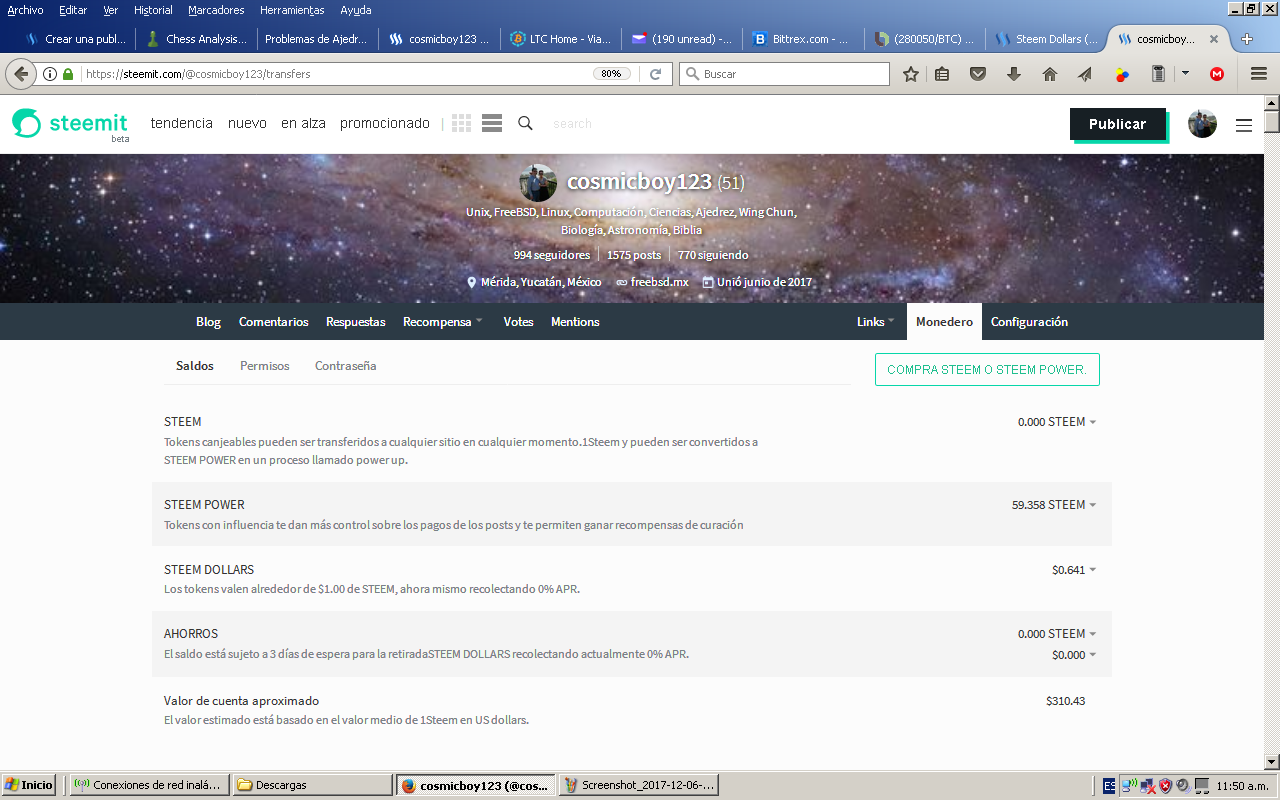Click the red M extension icon
Image resolution: width=1280 pixels, height=800 pixels.
(x=1217, y=74)
